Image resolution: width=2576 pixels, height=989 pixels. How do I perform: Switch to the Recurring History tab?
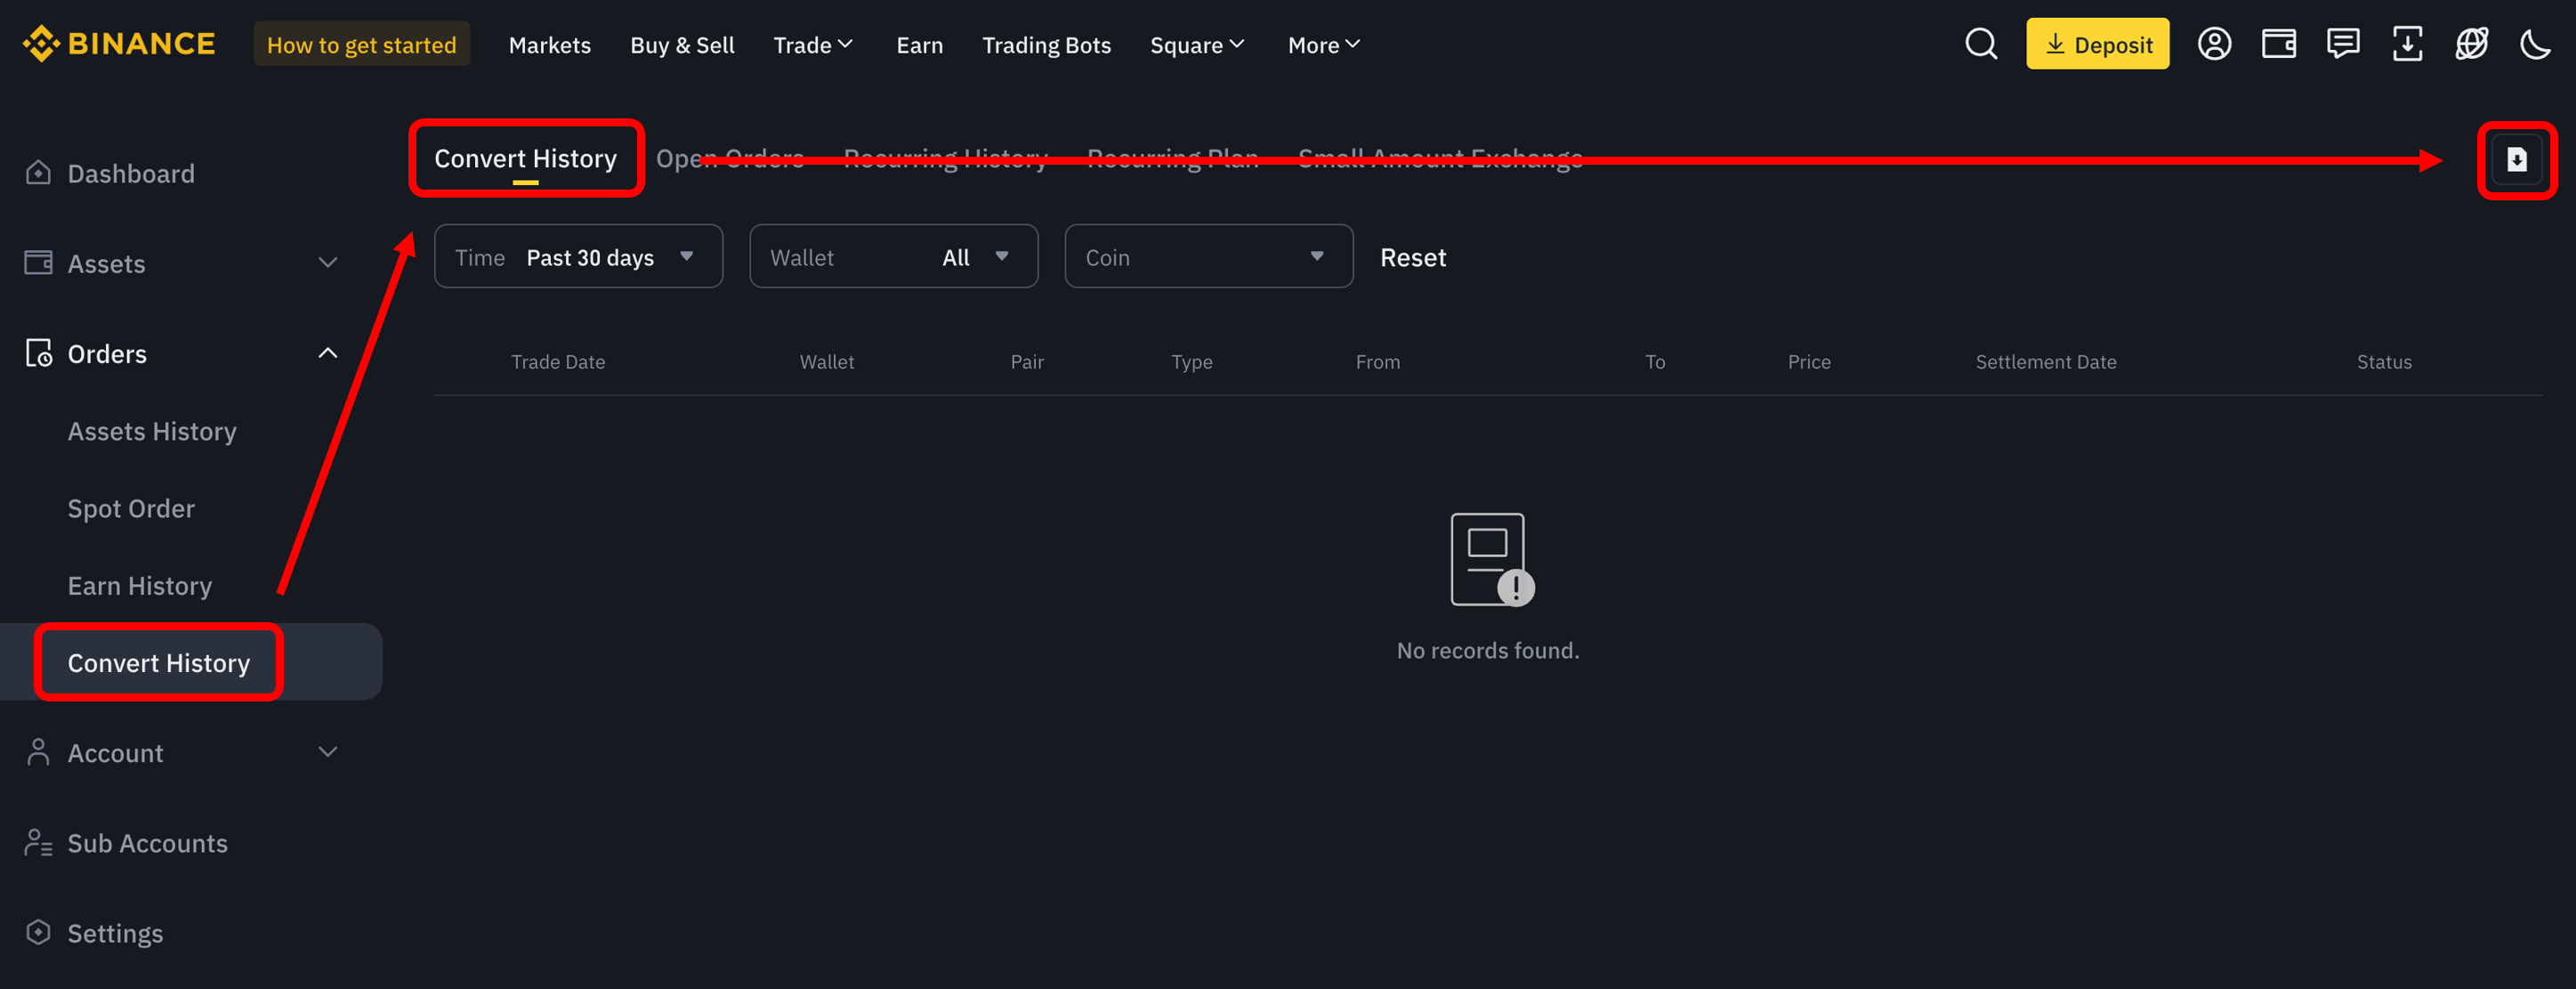945,158
